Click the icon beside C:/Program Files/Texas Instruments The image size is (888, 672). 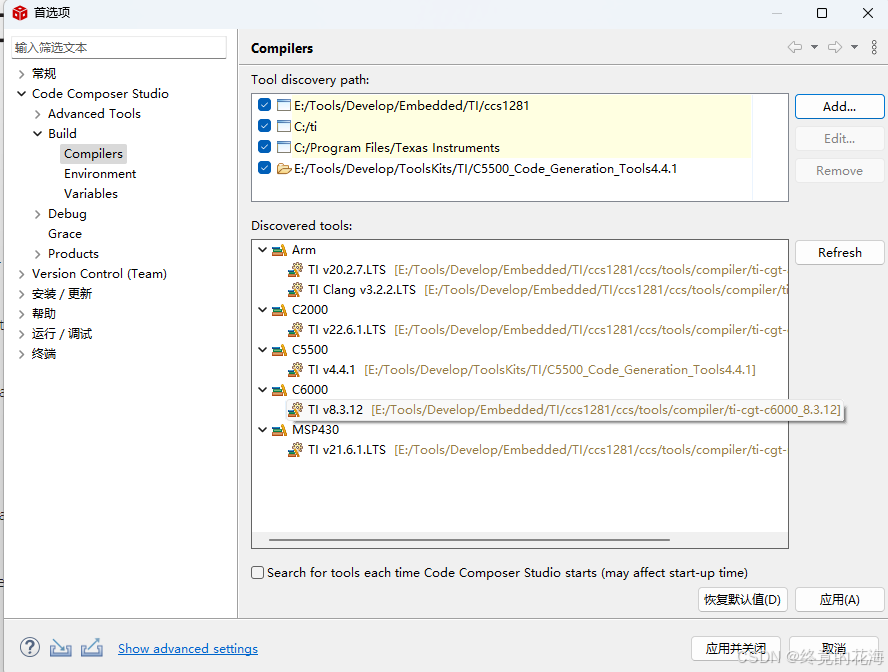point(284,148)
